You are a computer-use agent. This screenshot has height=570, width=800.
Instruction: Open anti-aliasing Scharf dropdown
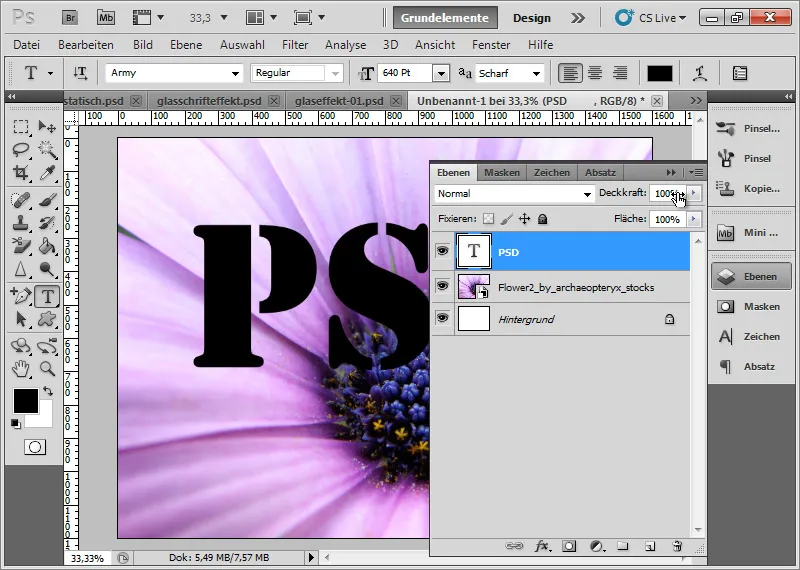point(536,73)
